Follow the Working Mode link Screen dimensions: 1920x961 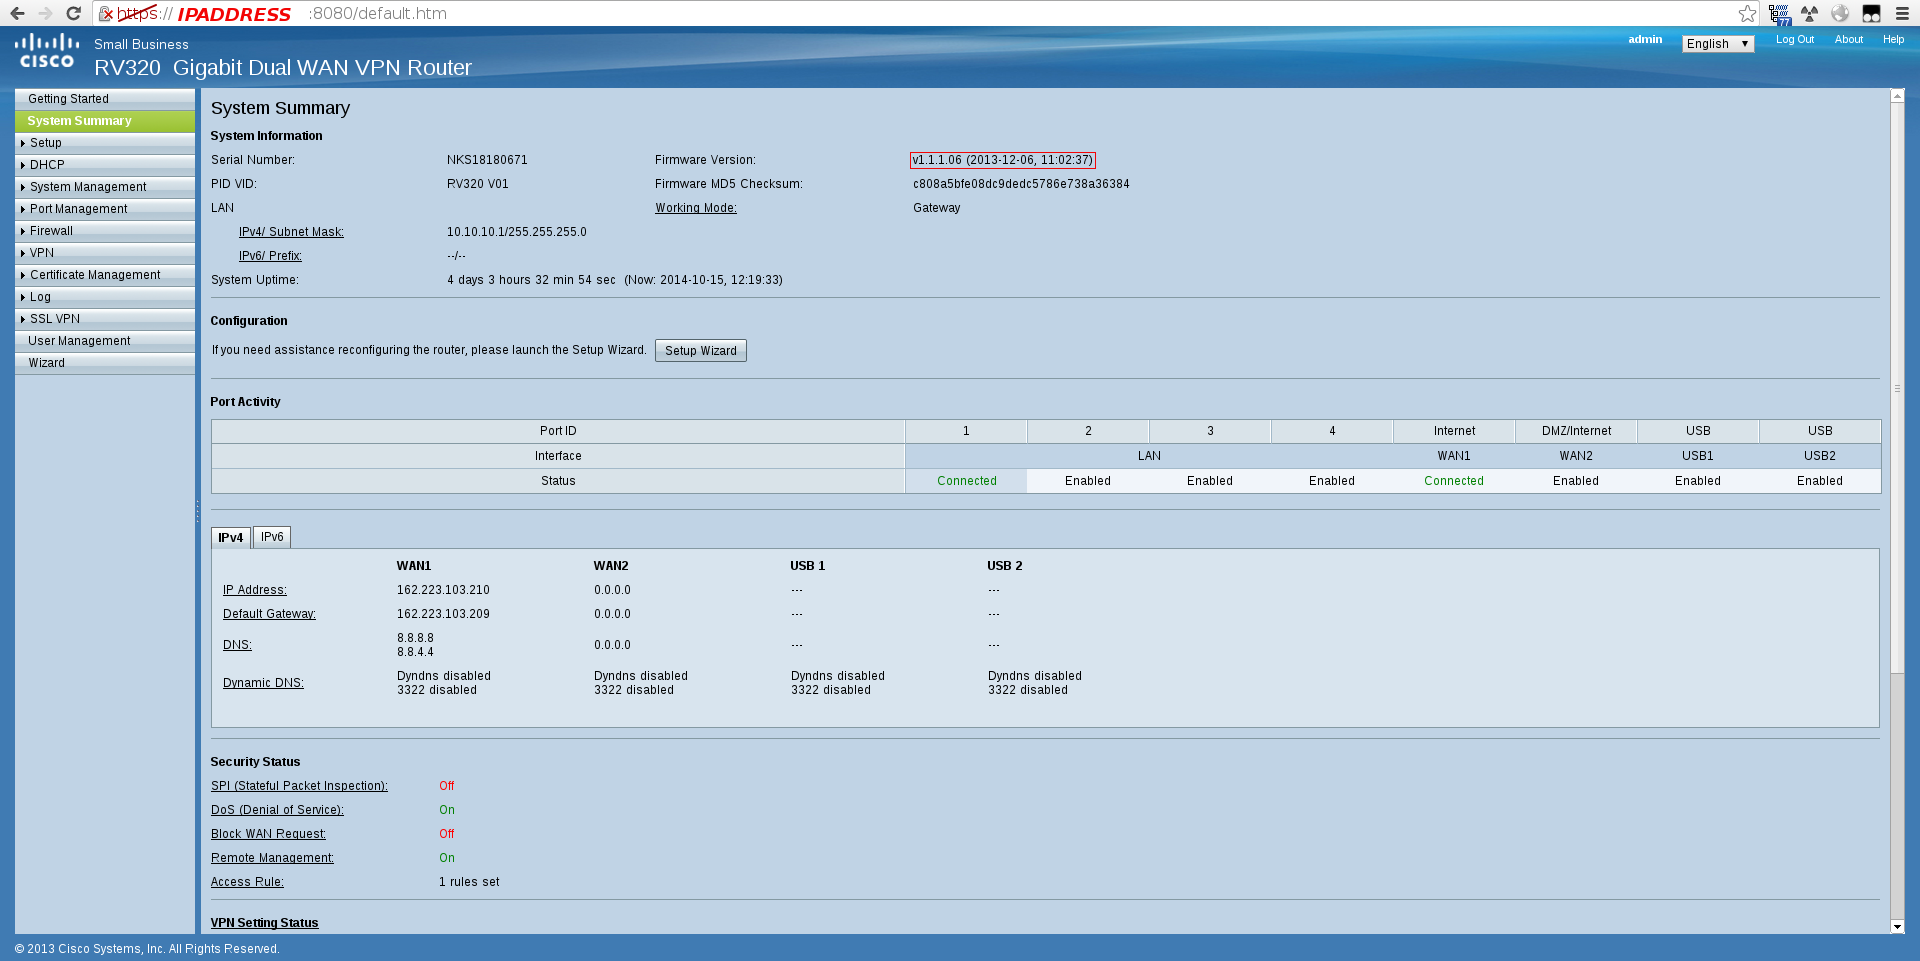[696, 208]
